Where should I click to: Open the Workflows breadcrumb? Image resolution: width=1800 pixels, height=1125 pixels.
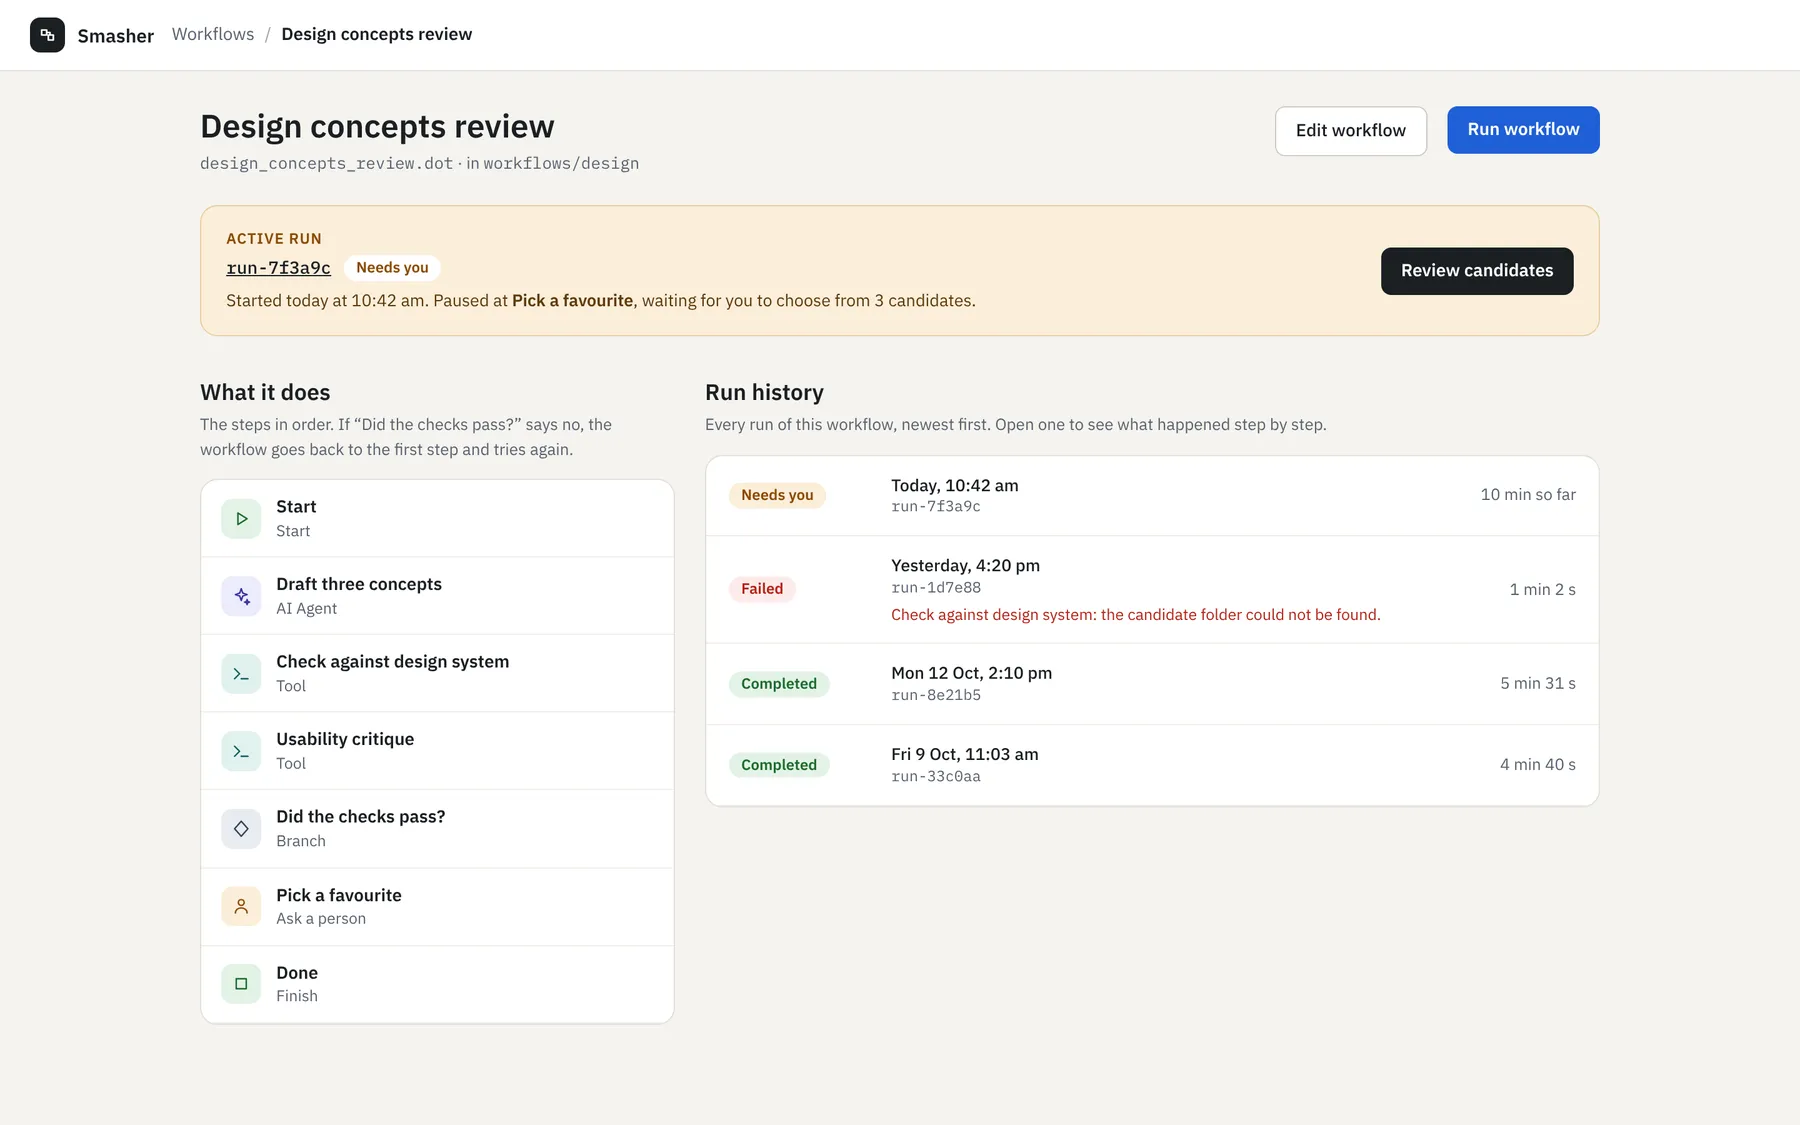(213, 34)
